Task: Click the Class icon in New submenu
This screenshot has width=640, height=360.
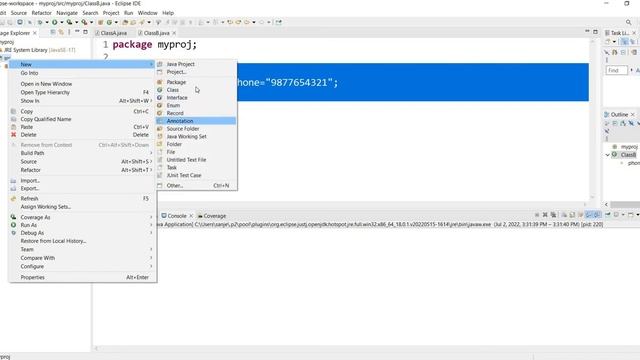Action: click(x=160, y=90)
